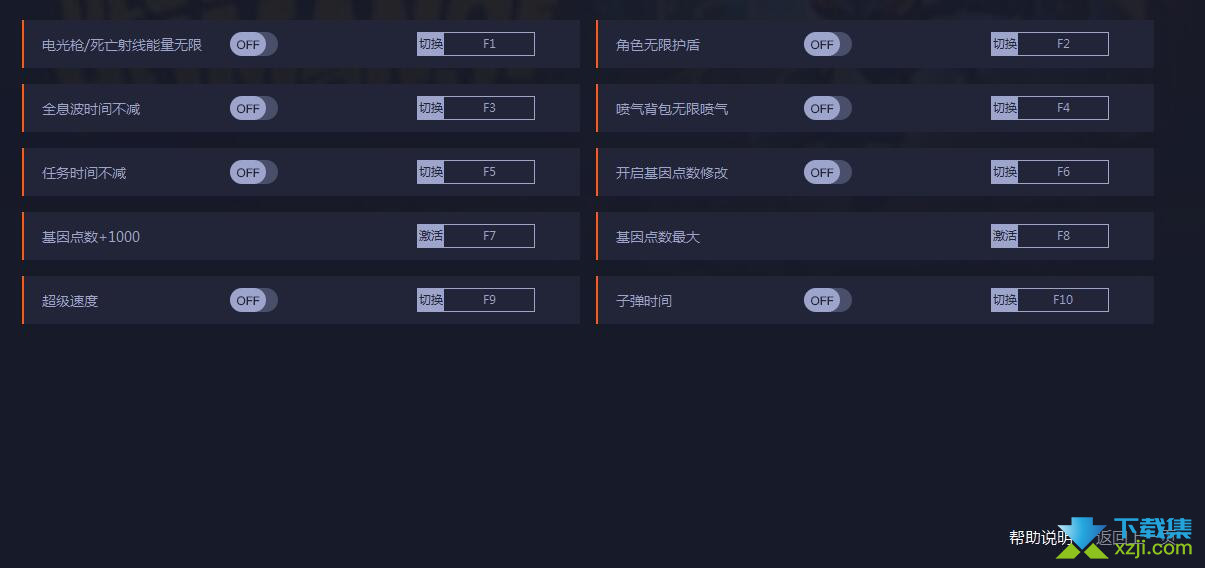
Task: Click 切换 button next to F3
Action: [x=431, y=108]
